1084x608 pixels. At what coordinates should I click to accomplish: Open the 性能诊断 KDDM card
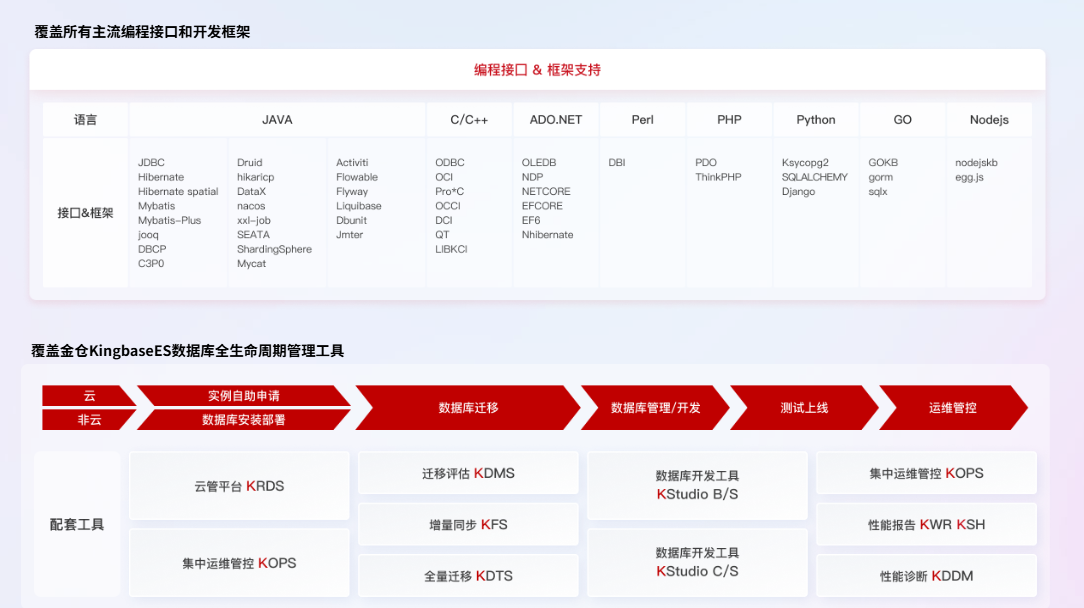pyautogui.click(x=926, y=575)
